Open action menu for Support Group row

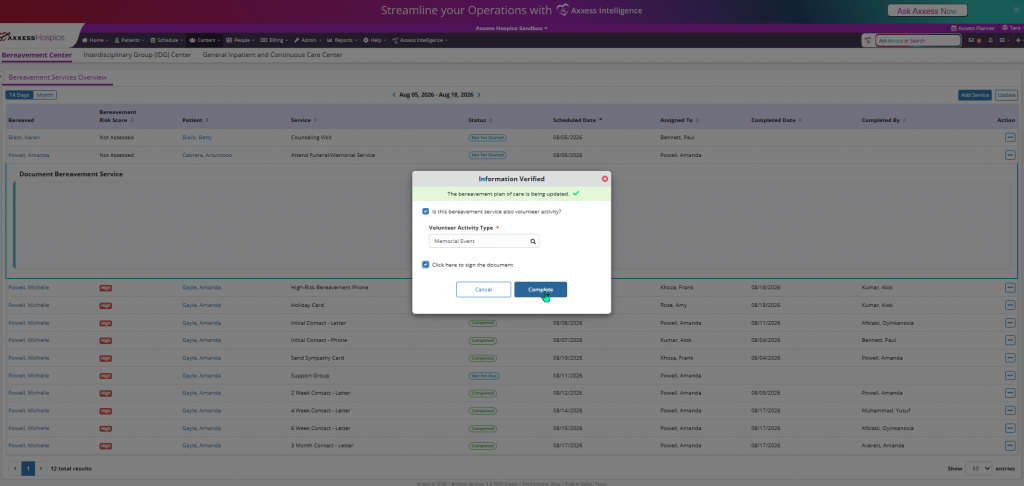(x=1010, y=376)
